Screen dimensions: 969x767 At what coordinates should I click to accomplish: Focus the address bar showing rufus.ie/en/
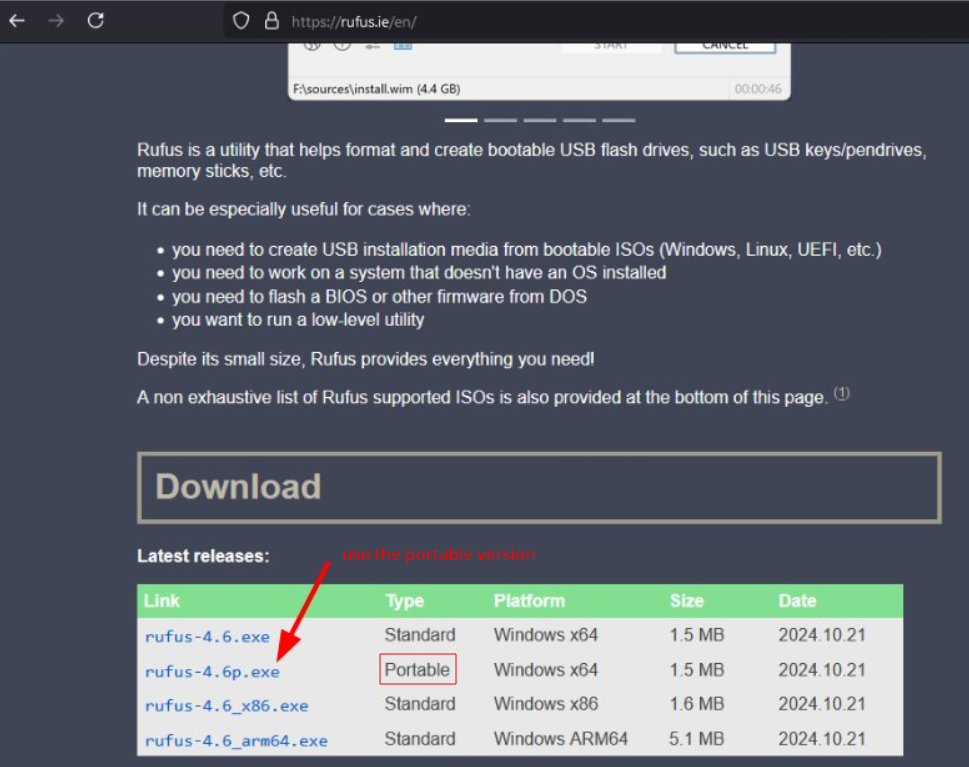coord(600,20)
